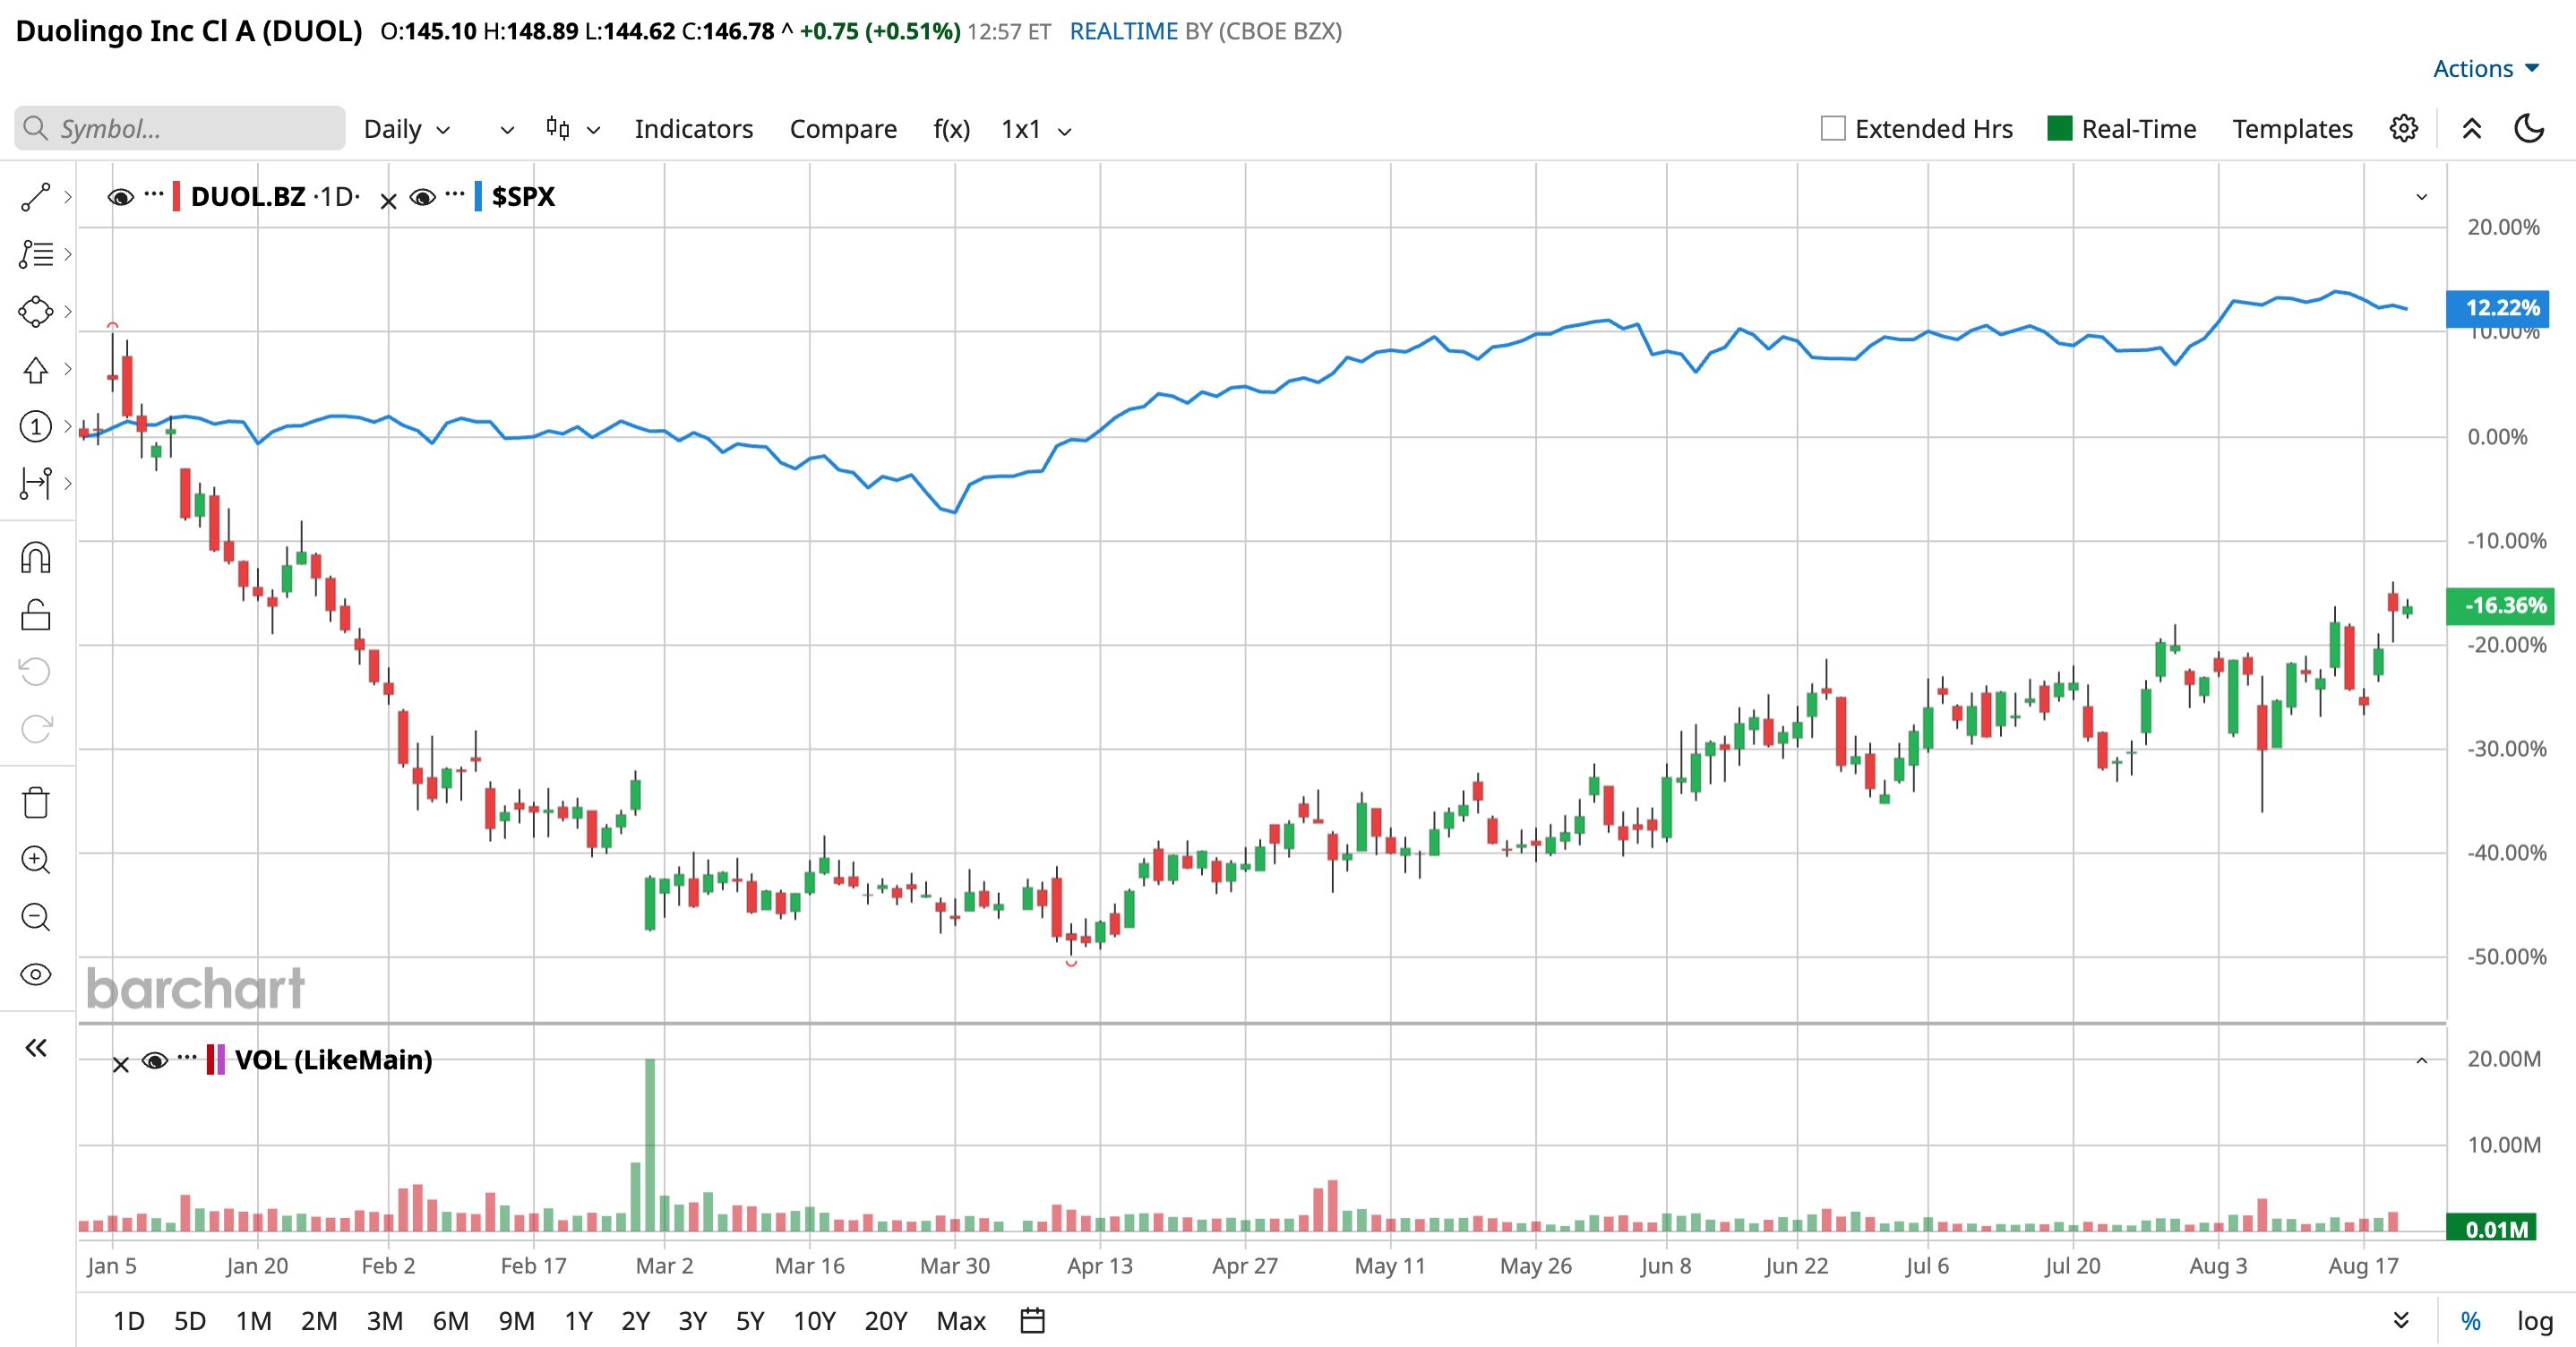Delete drawings with the trash can icon
Screen dimensions: 2576x1347
point(36,802)
